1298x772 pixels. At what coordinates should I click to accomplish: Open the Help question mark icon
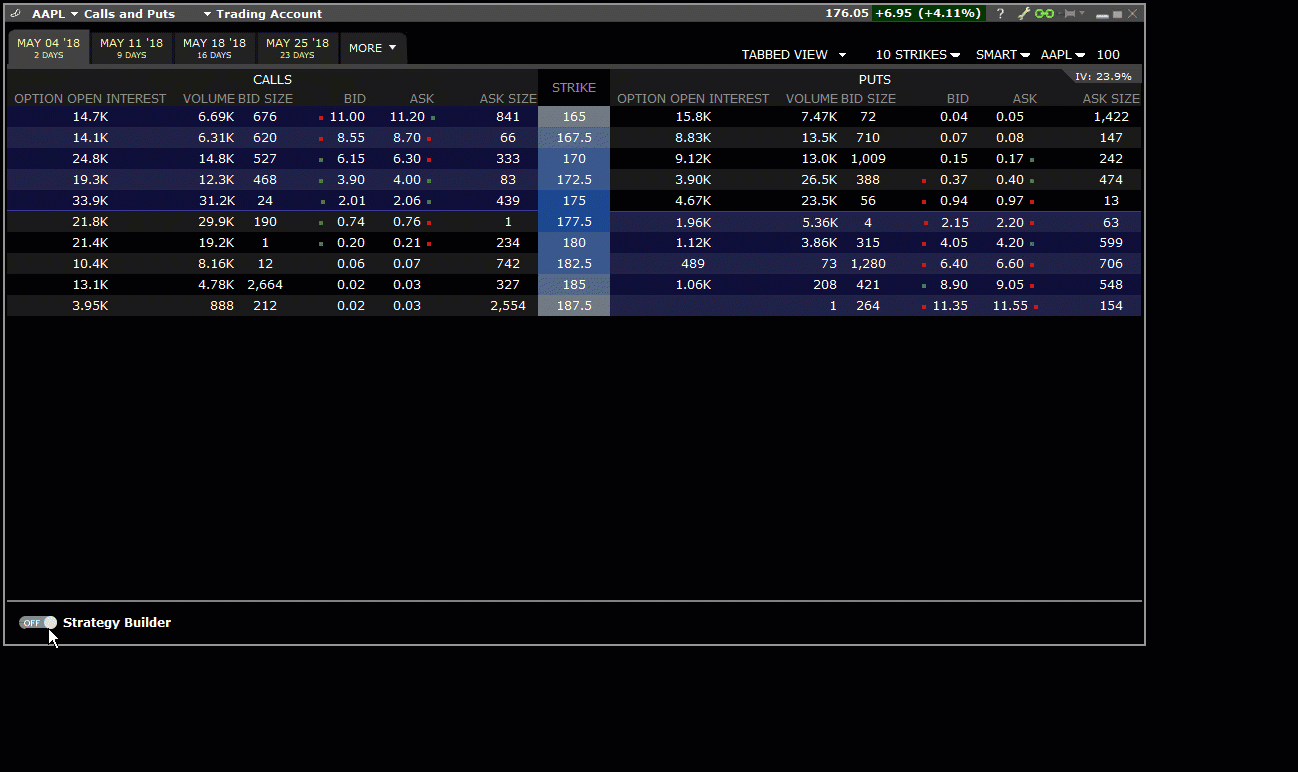1000,13
